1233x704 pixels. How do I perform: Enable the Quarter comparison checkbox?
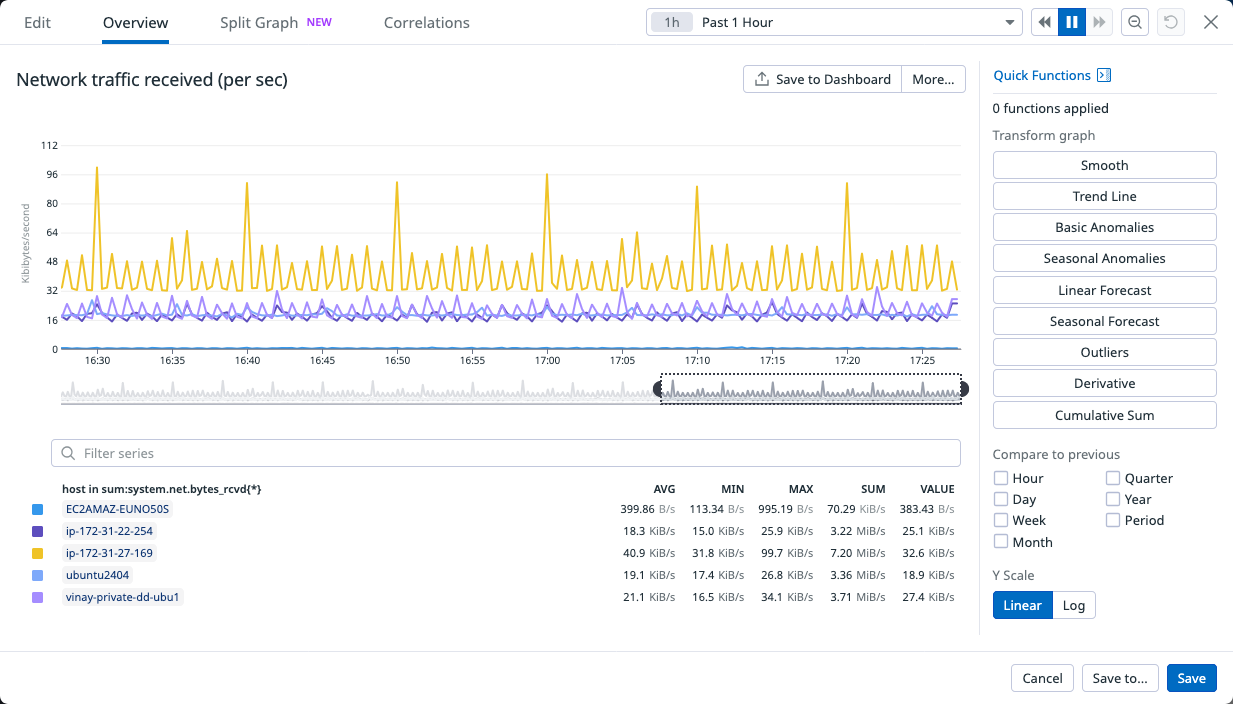pyautogui.click(x=1112, y=478)
